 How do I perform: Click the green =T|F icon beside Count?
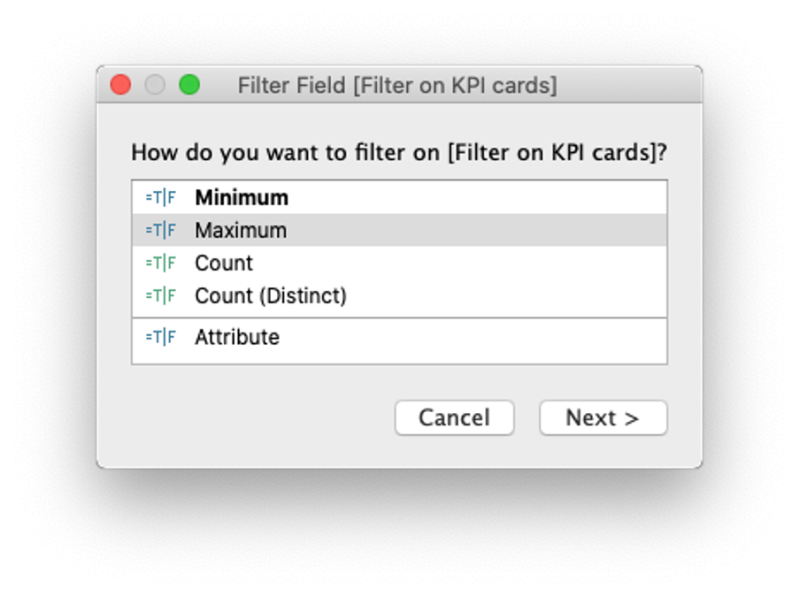point(159,263)
